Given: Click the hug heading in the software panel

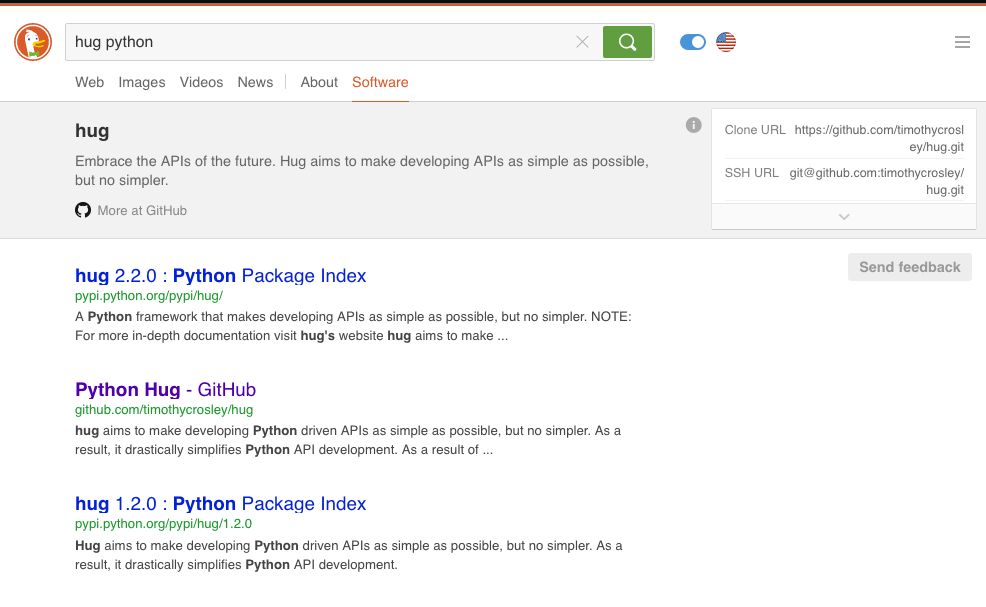Looking at the screenshot, I should tap(92, 131).
